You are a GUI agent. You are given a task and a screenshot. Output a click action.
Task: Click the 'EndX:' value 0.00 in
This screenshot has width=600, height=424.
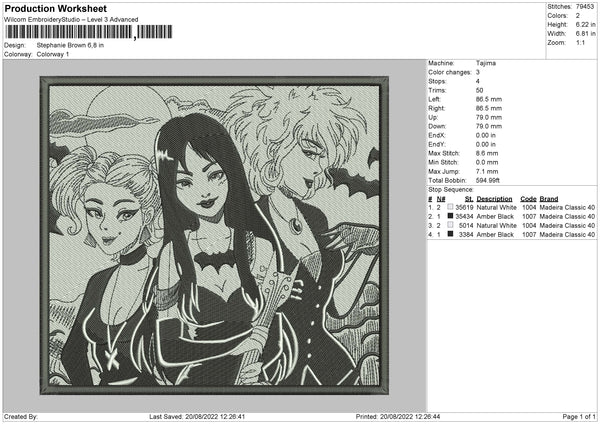486,135
